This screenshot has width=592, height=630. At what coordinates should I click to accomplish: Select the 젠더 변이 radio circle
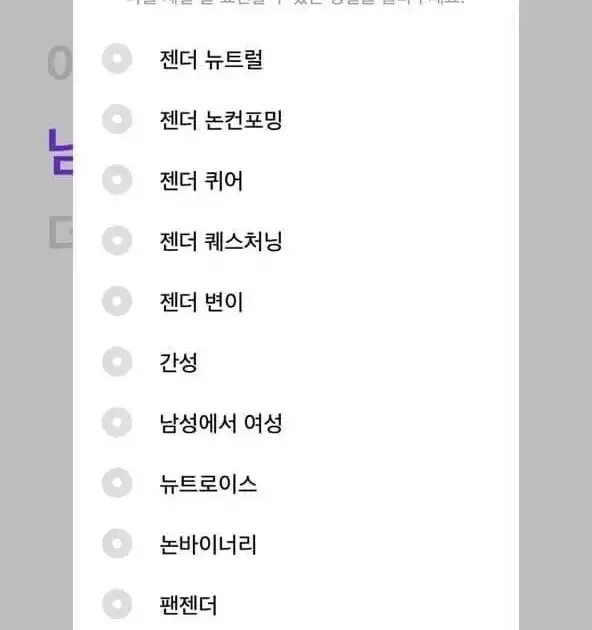[x=117, y=301]
